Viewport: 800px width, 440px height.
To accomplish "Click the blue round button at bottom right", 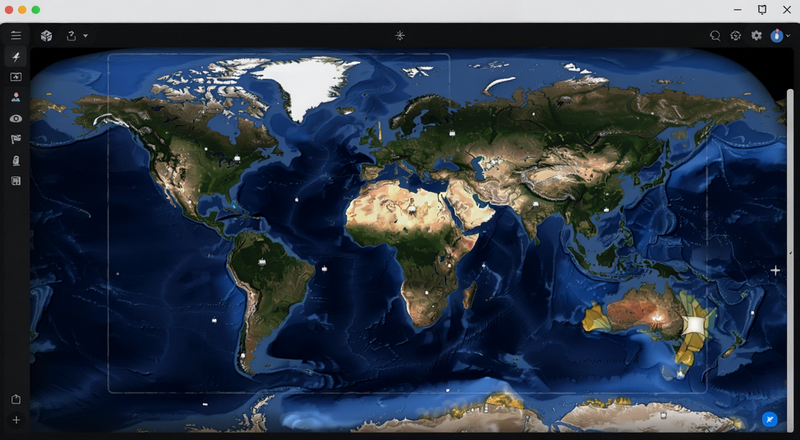I will [769, 420].
